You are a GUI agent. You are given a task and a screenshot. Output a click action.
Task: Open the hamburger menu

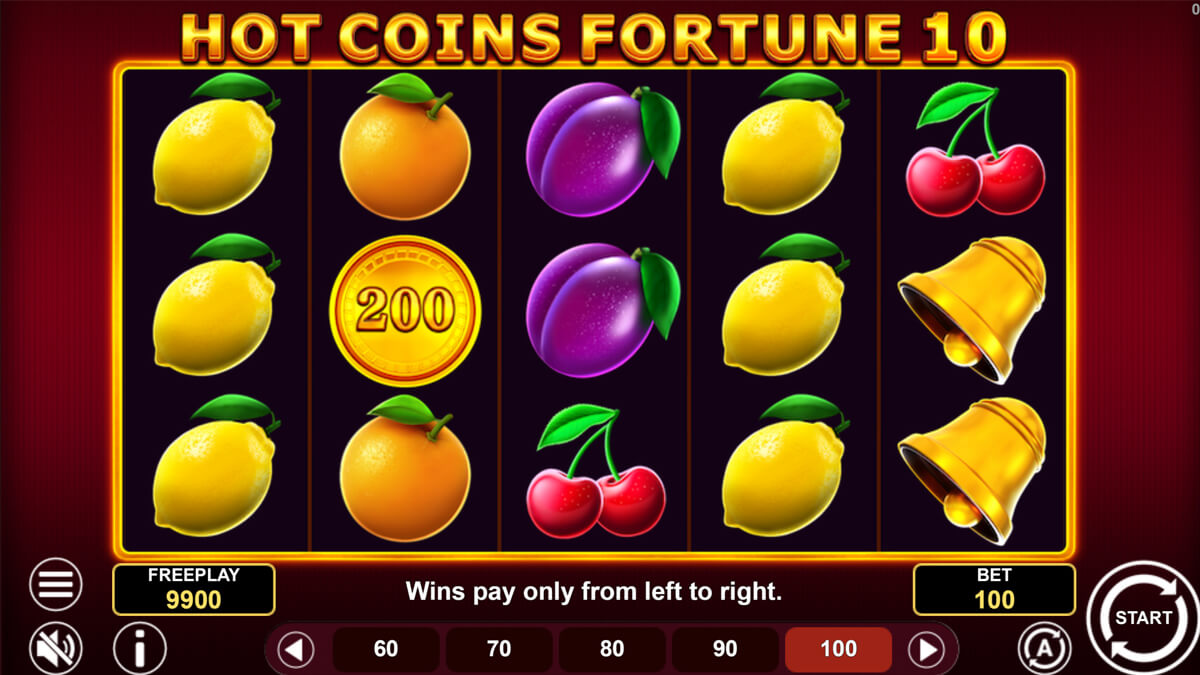[56, 584]
